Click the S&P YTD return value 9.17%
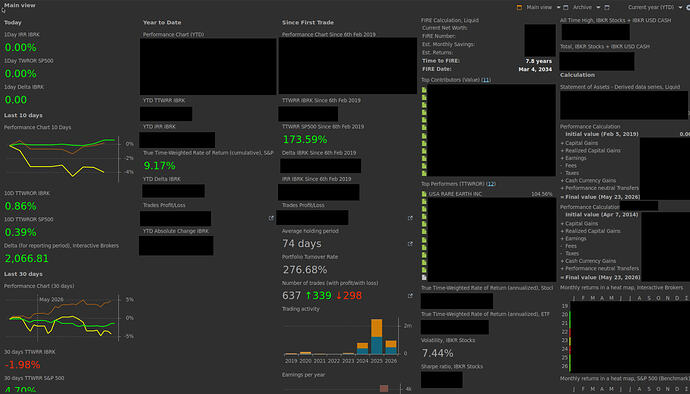 pyautogui.click(x=160, y=166)
